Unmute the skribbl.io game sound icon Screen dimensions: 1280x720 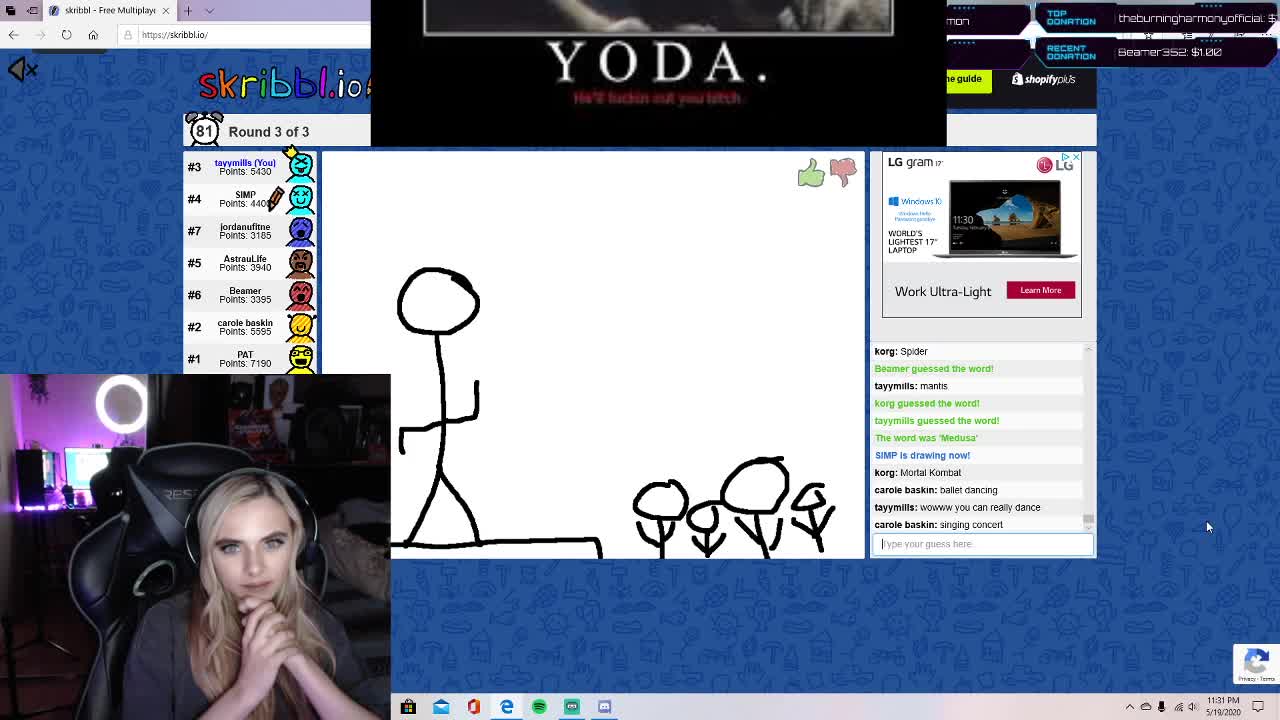(x=22, y=69)
